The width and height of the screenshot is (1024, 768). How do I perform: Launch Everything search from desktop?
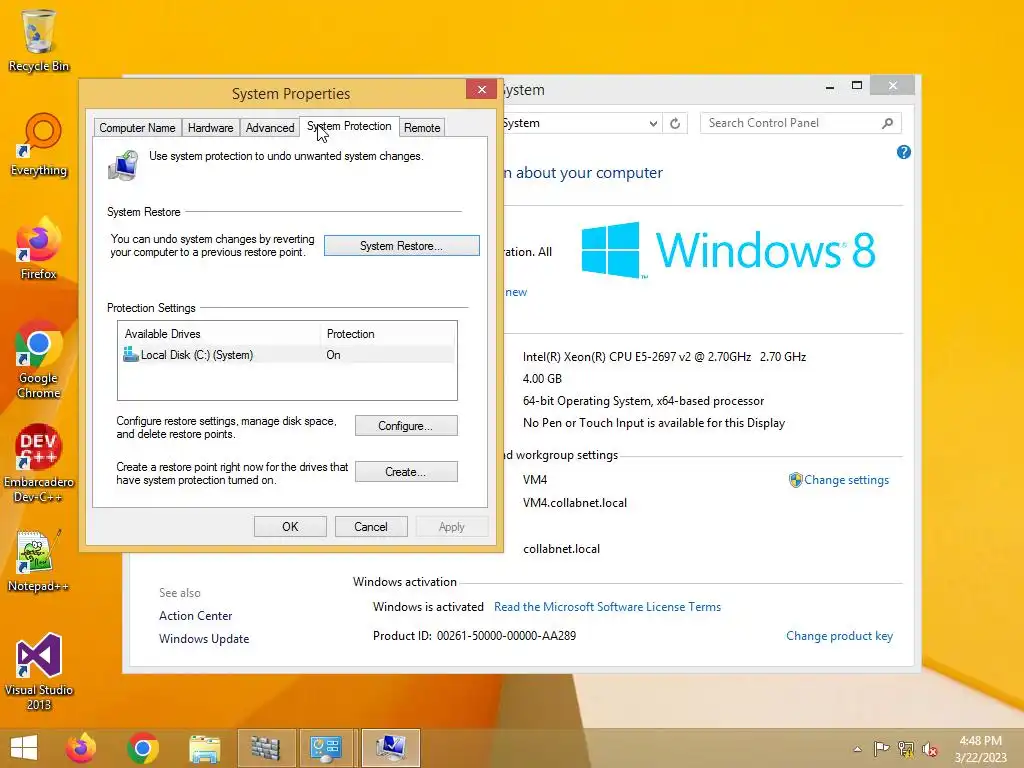(x=39, y=144)
